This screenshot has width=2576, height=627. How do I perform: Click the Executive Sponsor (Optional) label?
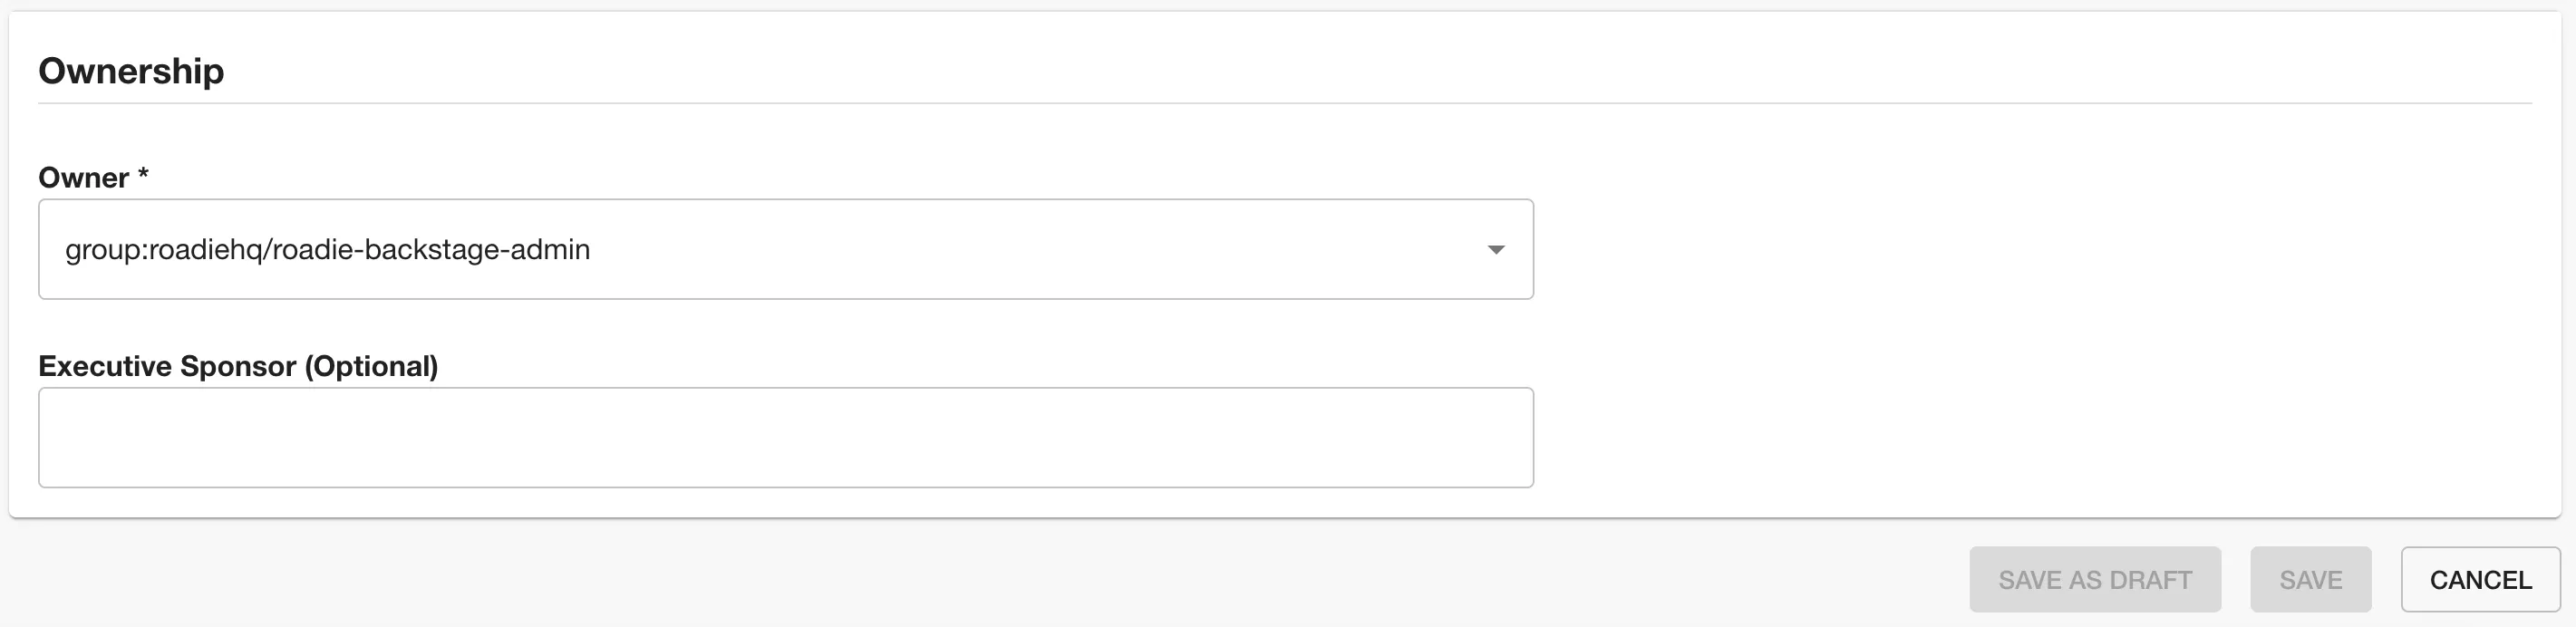click(238, 366)
